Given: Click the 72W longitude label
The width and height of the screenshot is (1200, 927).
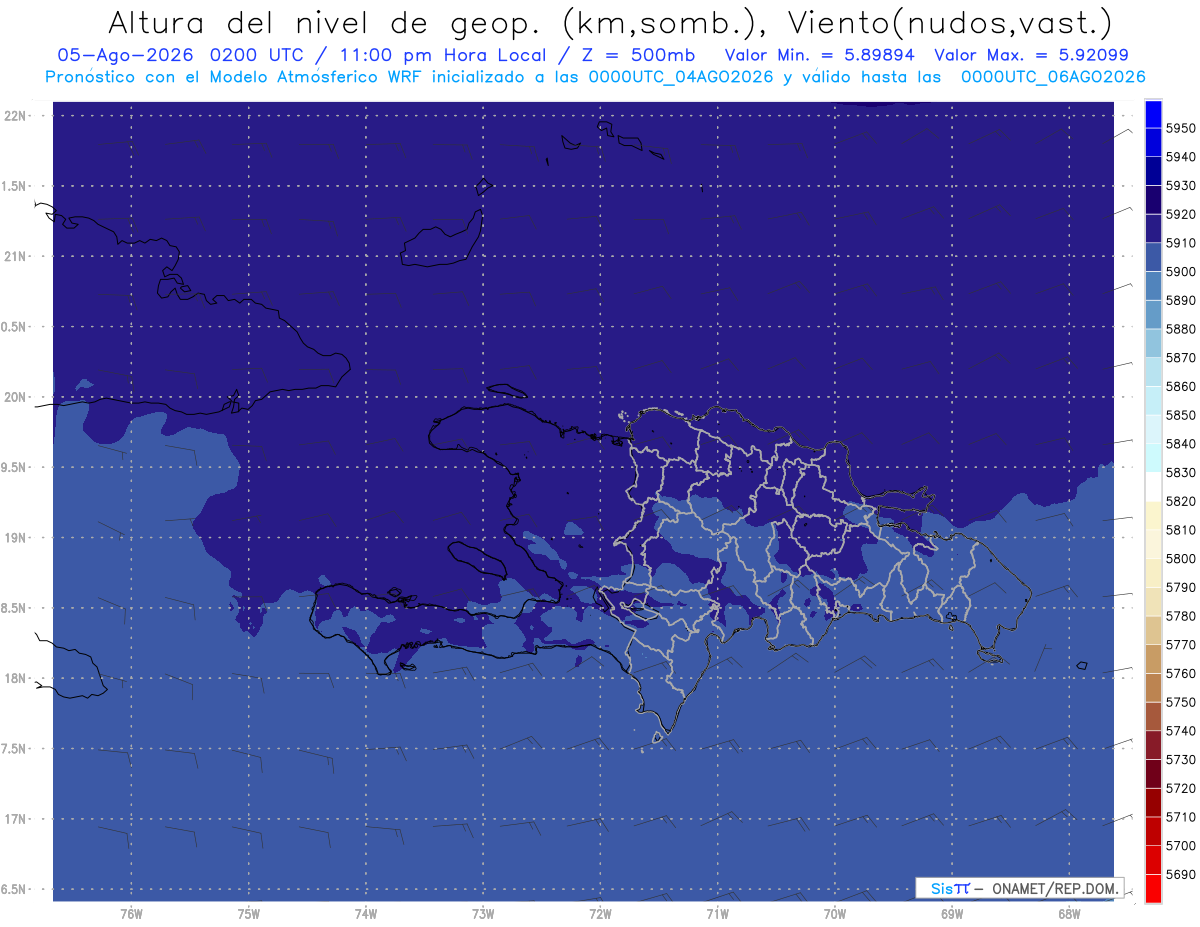Looking at the screenshot, I should tap(600, 913).
